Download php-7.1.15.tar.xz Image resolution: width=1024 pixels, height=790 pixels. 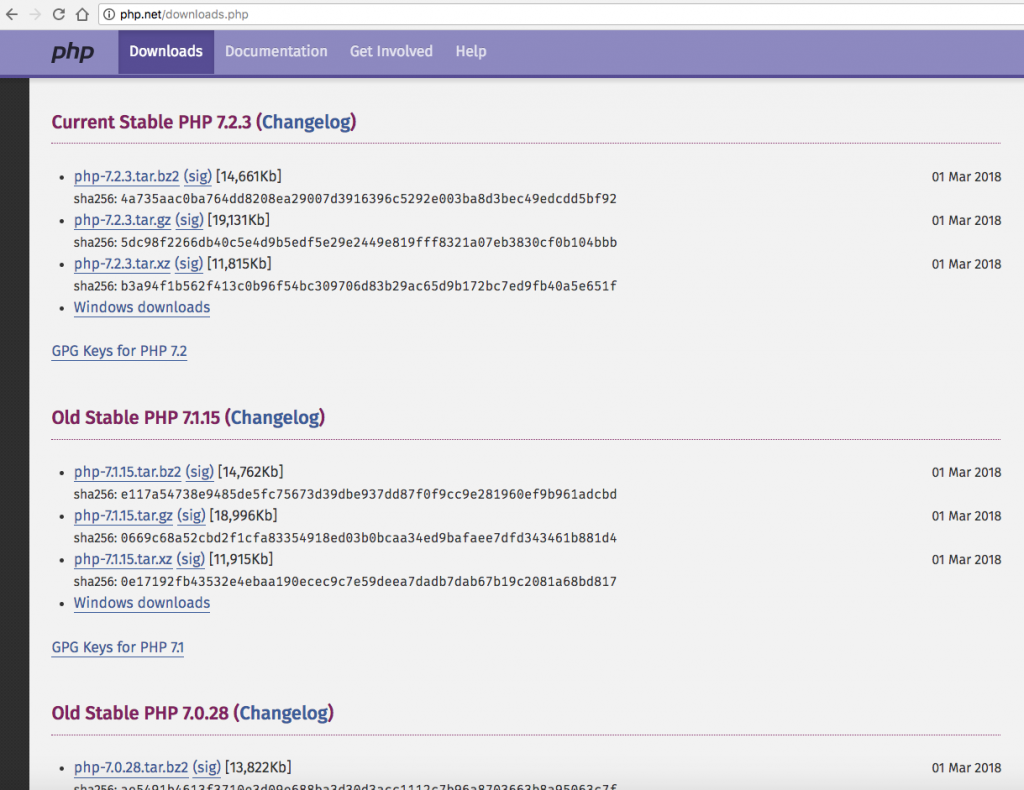(x=123, y=559)
